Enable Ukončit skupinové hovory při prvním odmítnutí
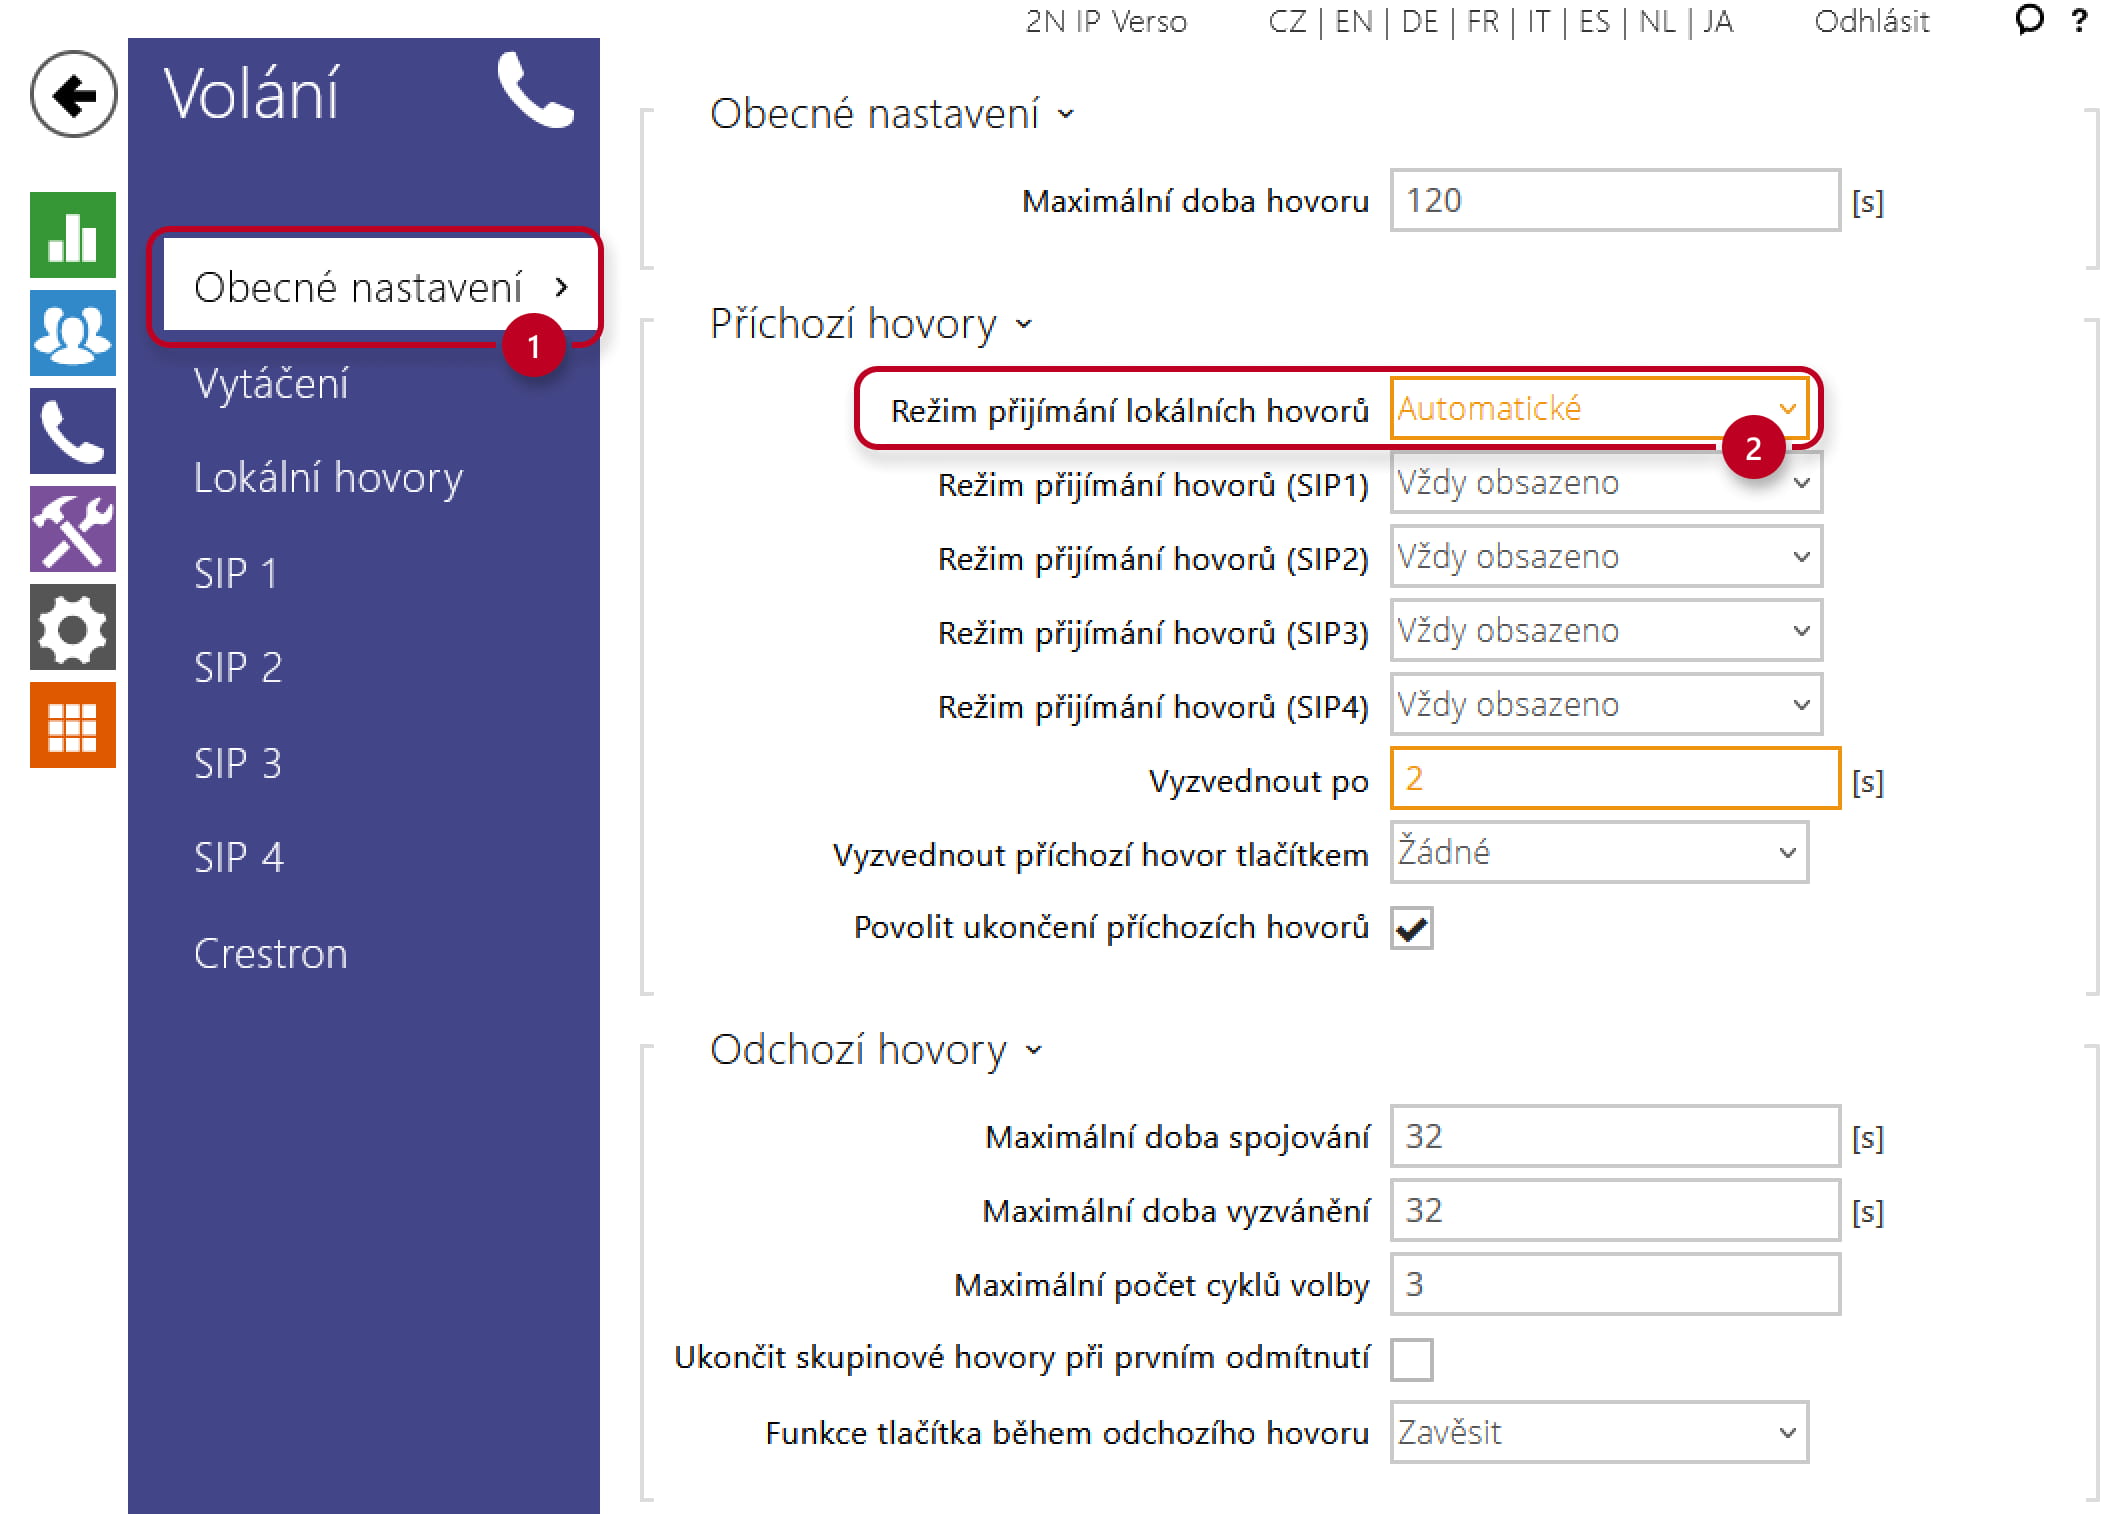This screenshot has height=1514, width=2128. (x=1412, y=1359)
